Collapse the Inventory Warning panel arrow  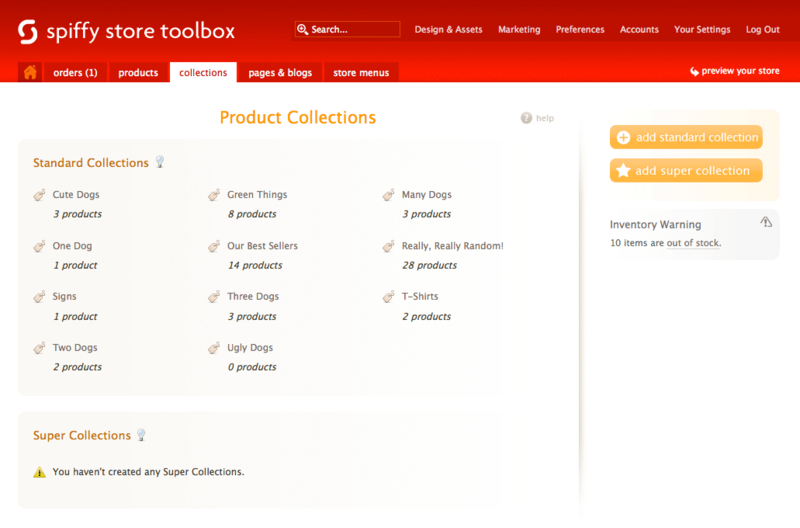[766, 222]
